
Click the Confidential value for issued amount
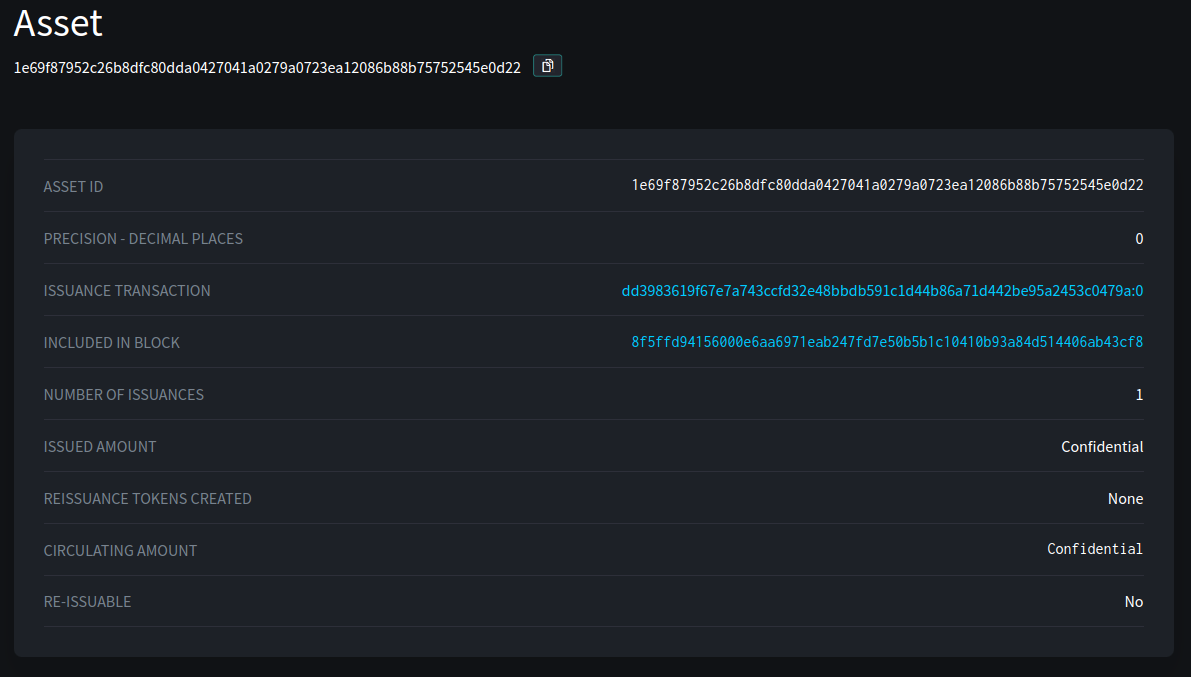[x=1102, y=447]
